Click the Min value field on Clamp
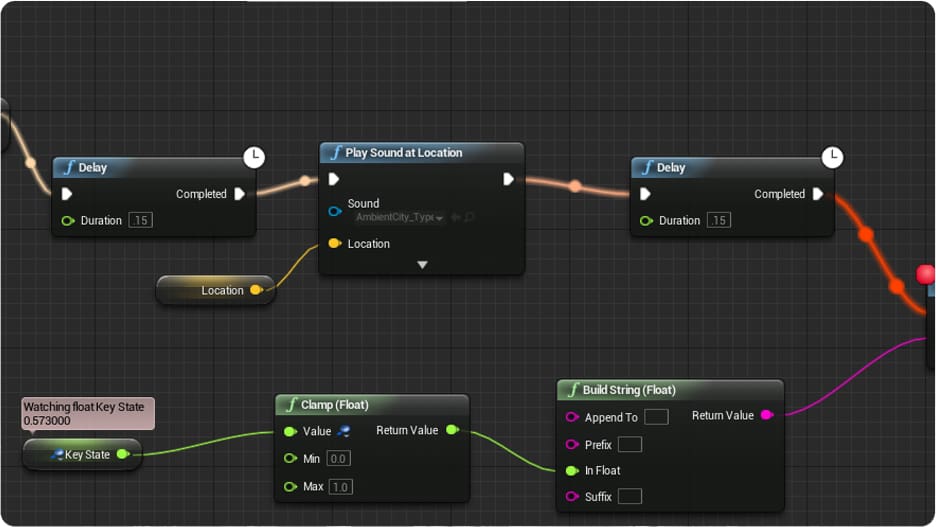Viewport: 936px width, 527px height. [x=339, y=458]
